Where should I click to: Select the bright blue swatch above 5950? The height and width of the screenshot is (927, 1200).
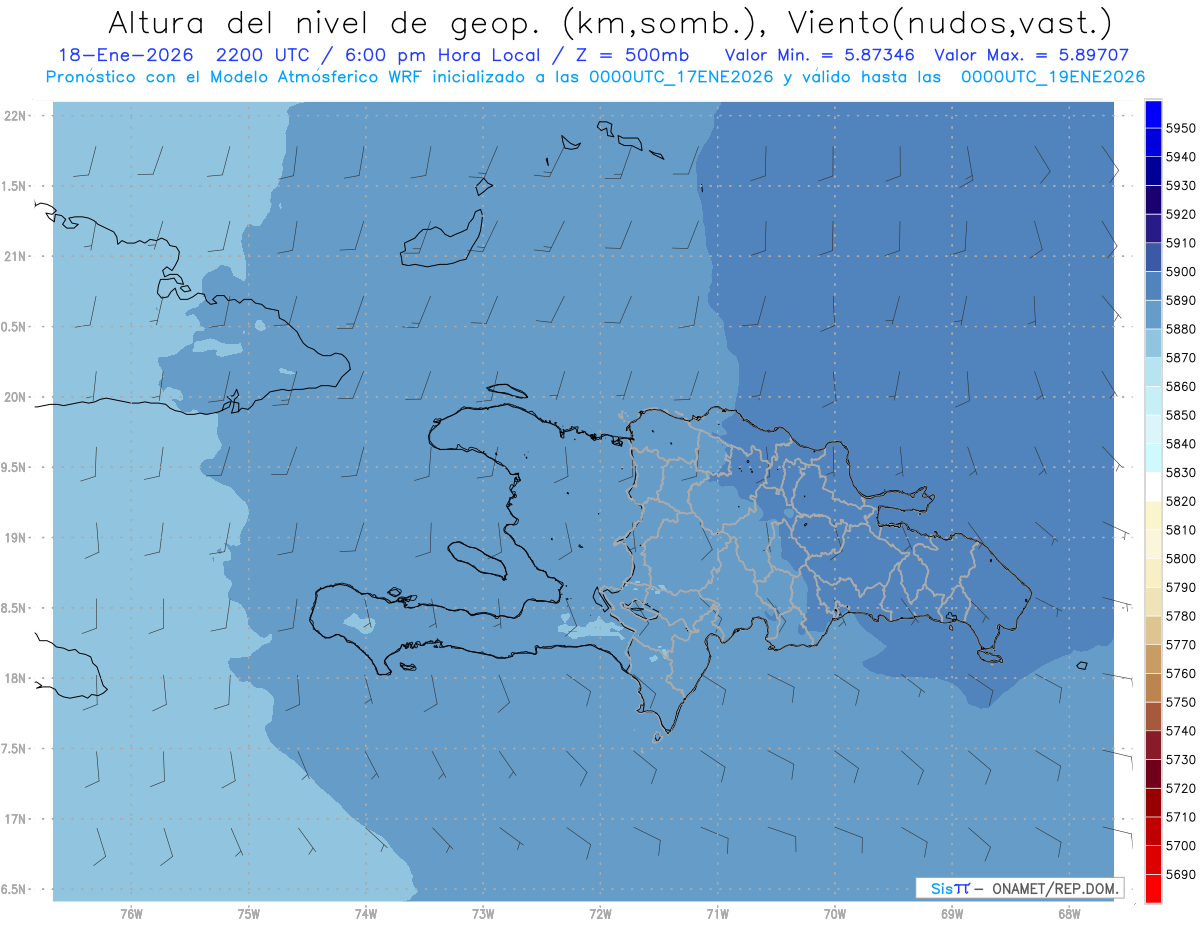pyautogui.click(x=1153, y=114)
